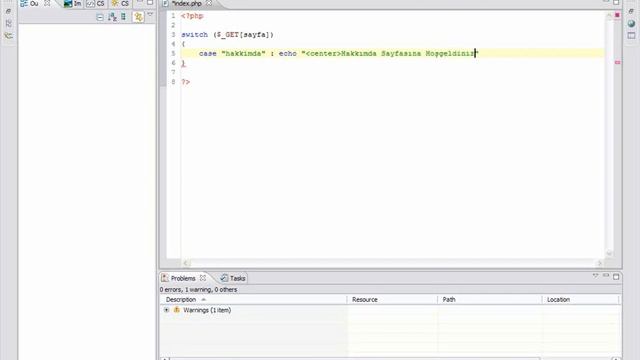Collapse all items in the Outline panel
This screenshot has height=360, width=640.
pos(100,17)
